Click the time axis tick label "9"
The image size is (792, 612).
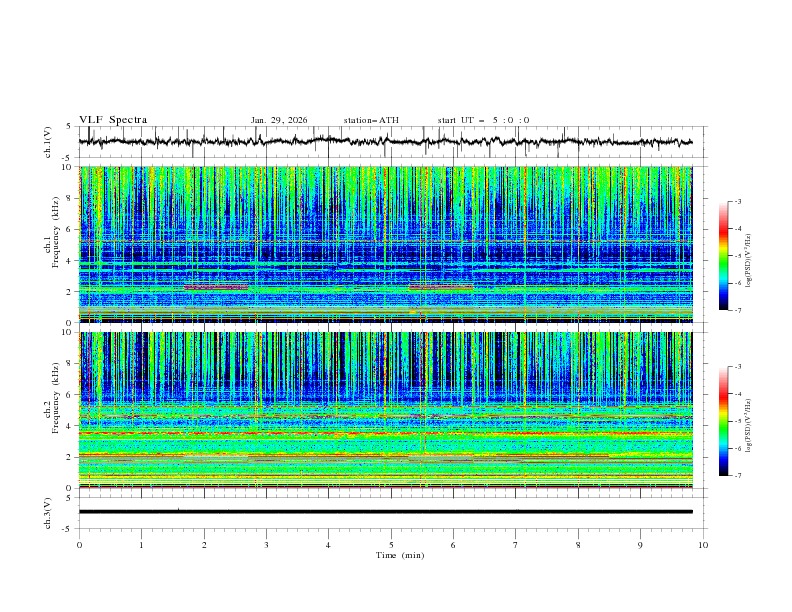tap(640, 545)
